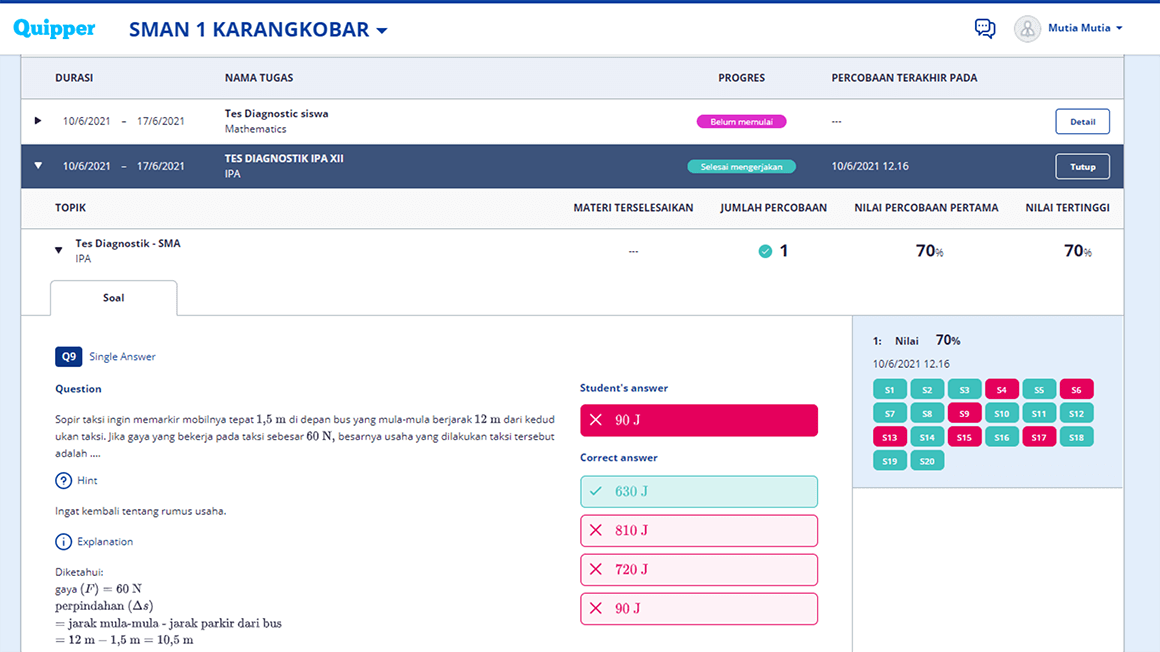The image size is (1160, 652).
Task: Open the chat messages icon
Action: pos(985,29)
